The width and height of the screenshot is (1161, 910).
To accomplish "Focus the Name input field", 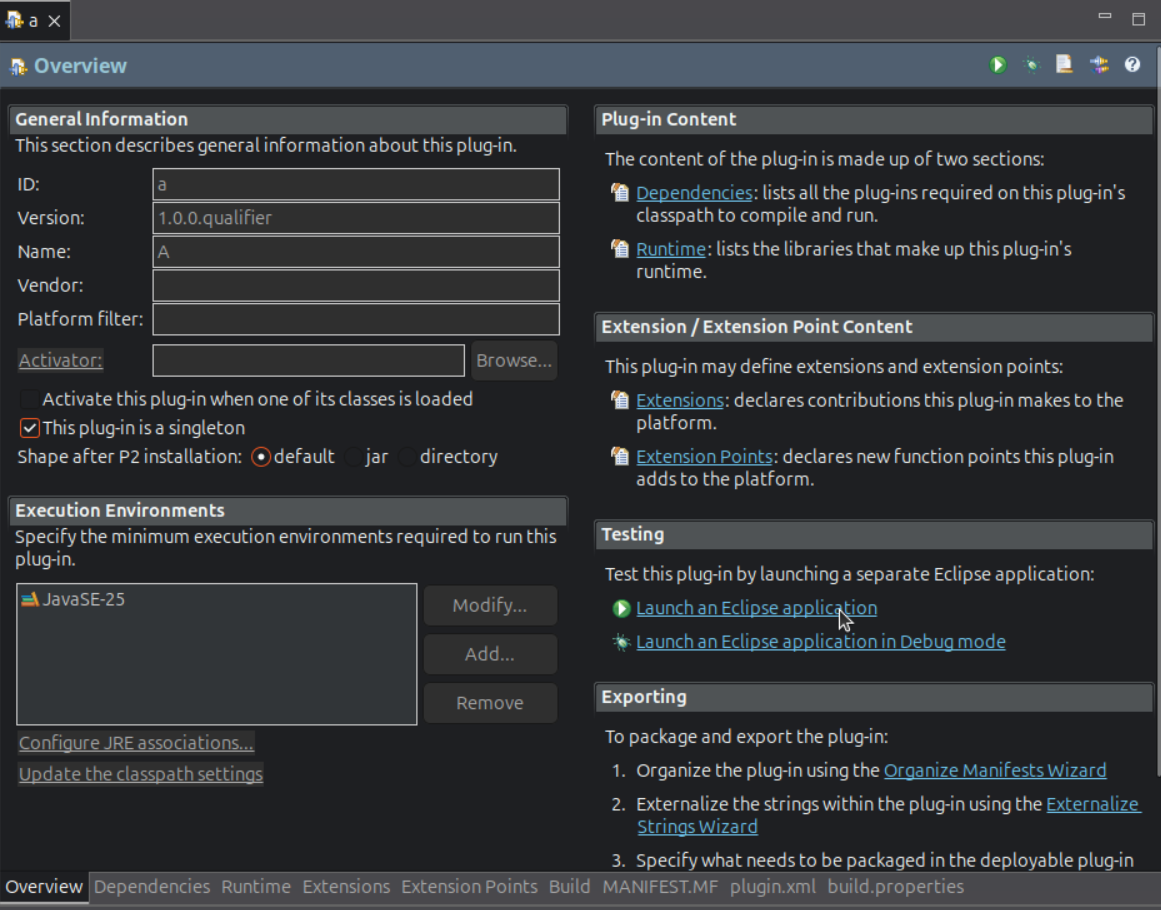I will (356, 252).
